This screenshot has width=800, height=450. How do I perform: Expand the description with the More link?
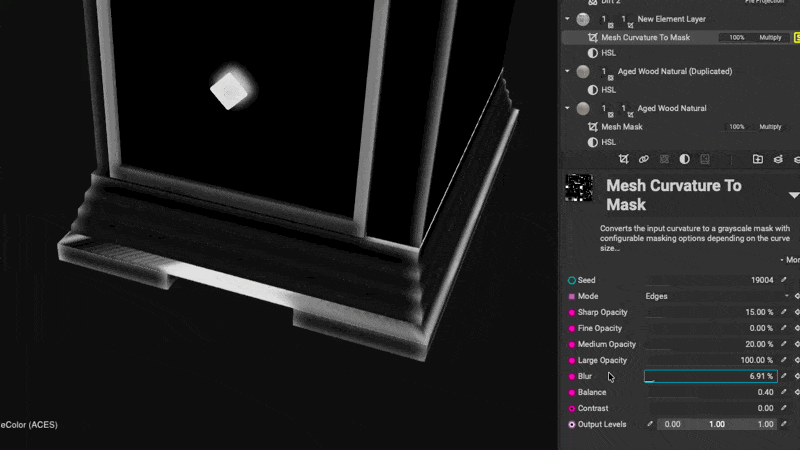(792, 259)
